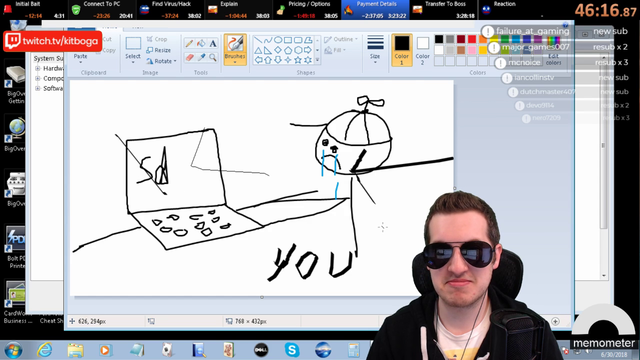Screen dimensions: 640x360
Task: Choose the Five-point star shape
Action: [x=298, y=60]
